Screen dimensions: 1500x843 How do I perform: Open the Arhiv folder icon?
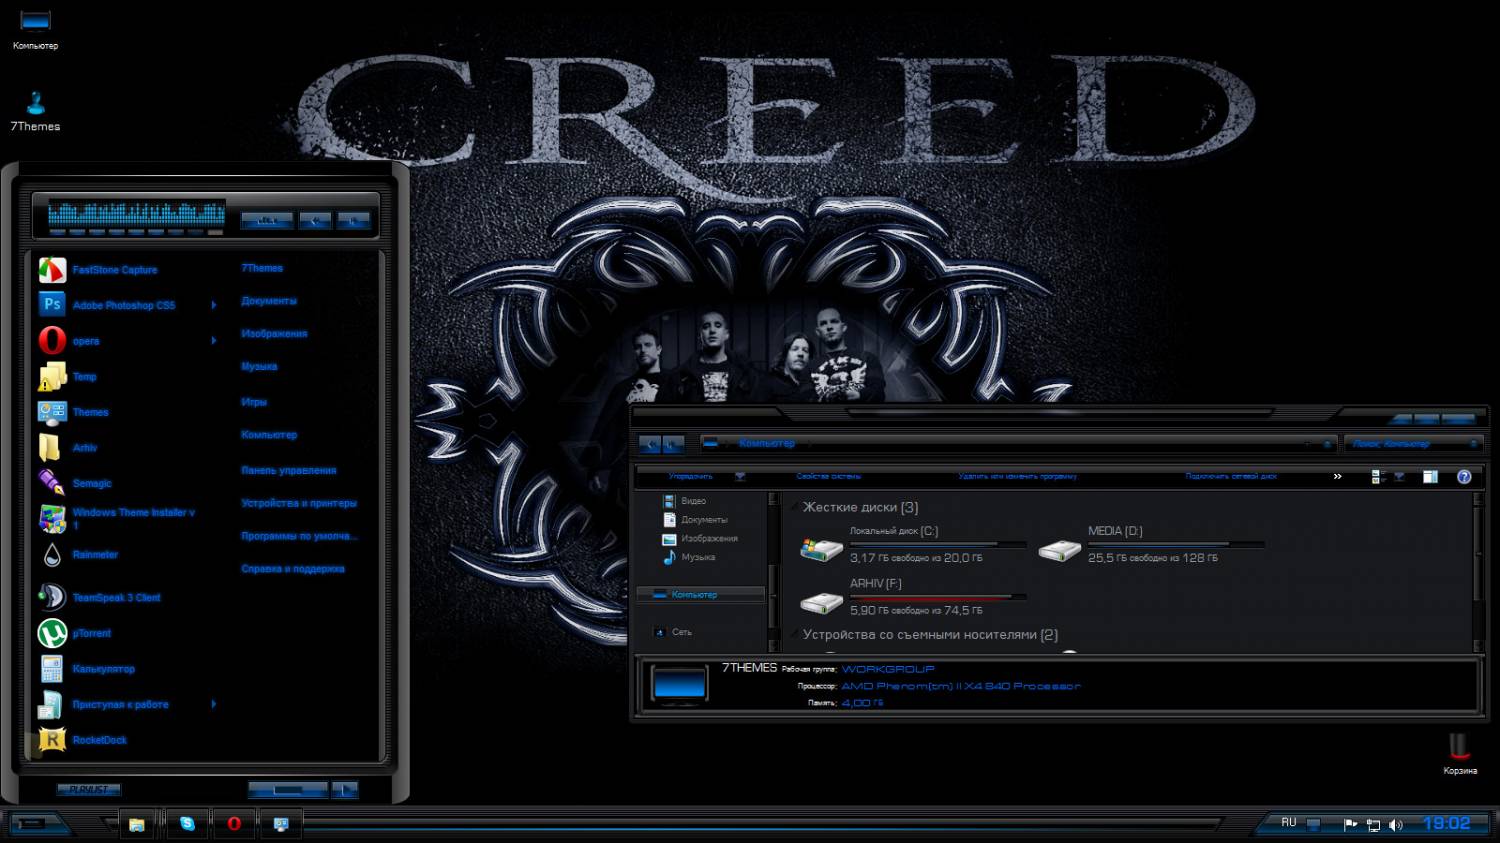(52, 448)
